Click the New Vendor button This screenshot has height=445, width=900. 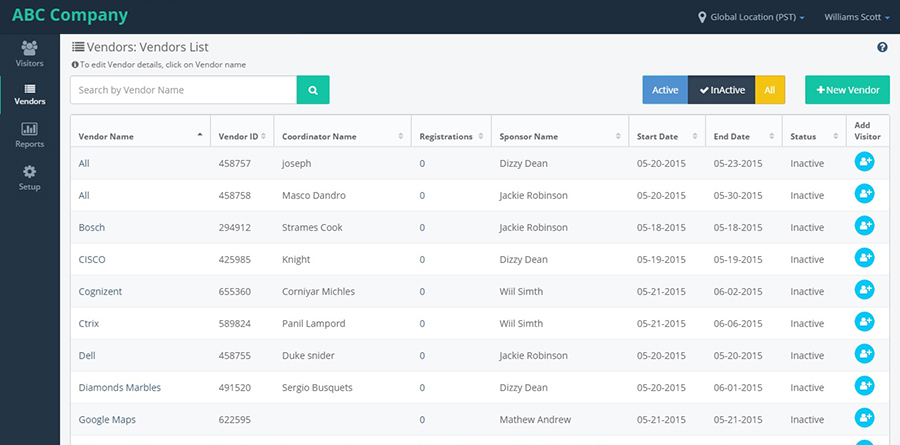tap(847, 90)
